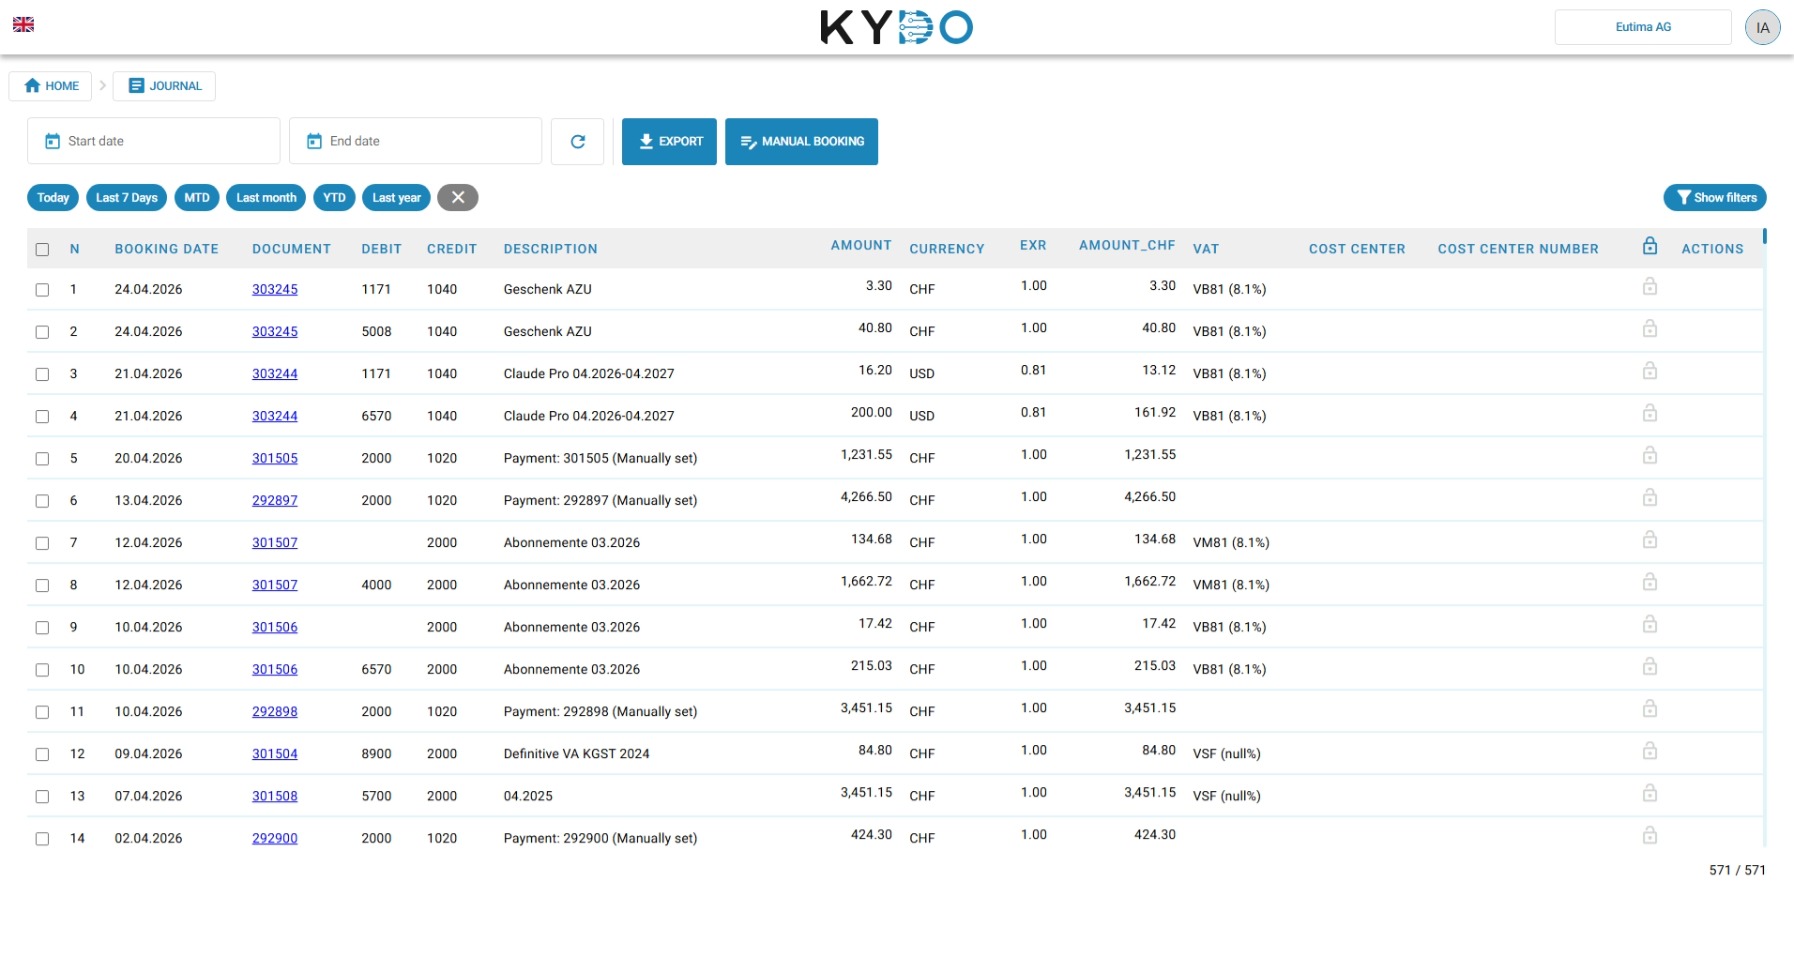
Task: Select all rows with header checkbox
Action: 42,249
